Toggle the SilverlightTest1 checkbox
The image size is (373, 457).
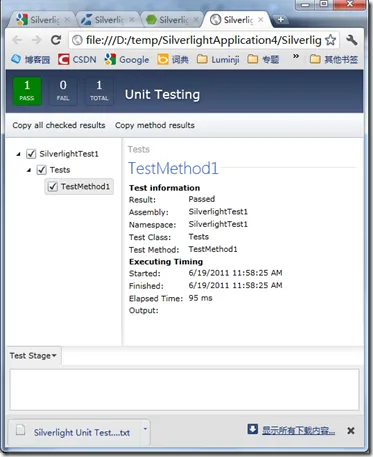pyautogui.click(x=31, y=154)
